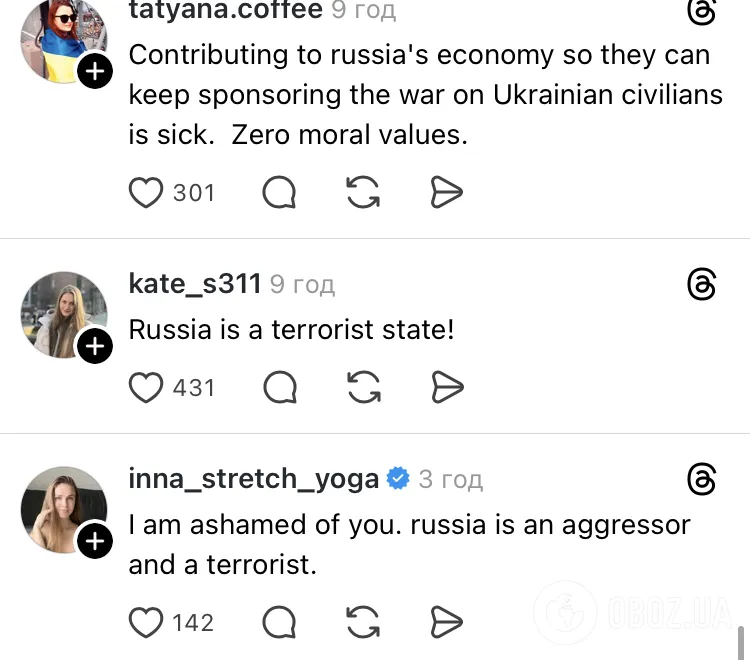Viewport: 750px width, 660px height.
Task: Follow inna_stretch_yoga using plus badge
Action: [x=95, y=541]
